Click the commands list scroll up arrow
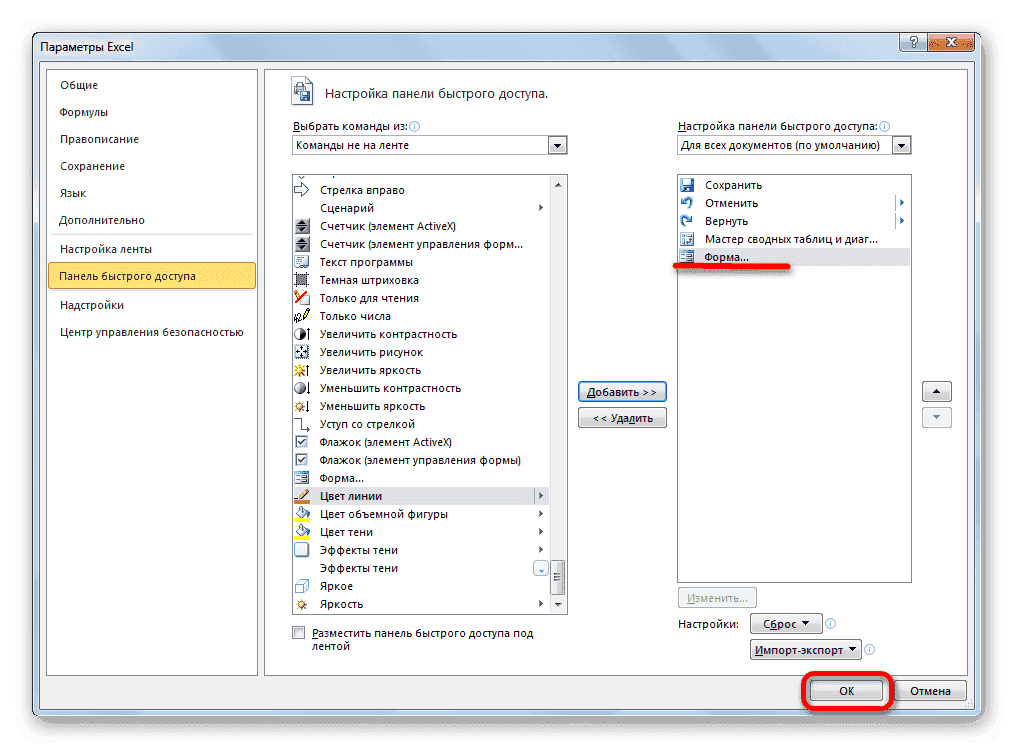 coord(557,184)
